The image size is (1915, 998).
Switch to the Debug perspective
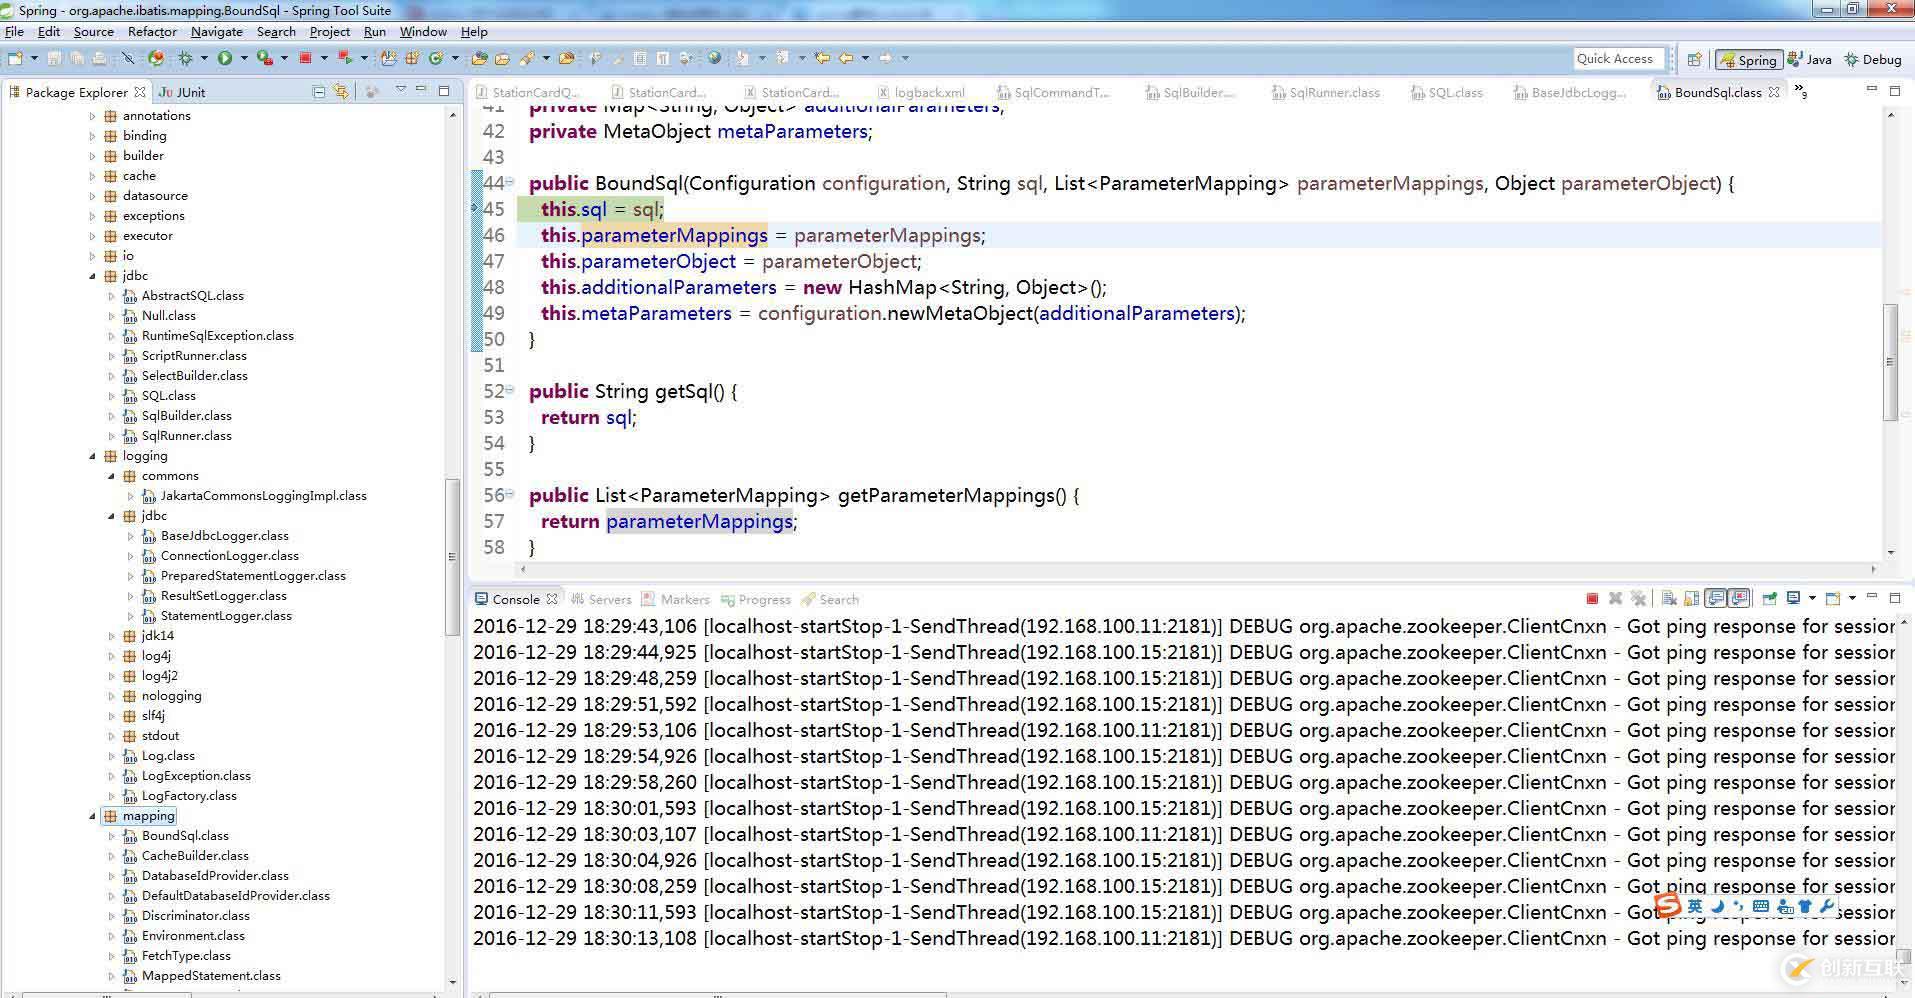point(1873,60)
